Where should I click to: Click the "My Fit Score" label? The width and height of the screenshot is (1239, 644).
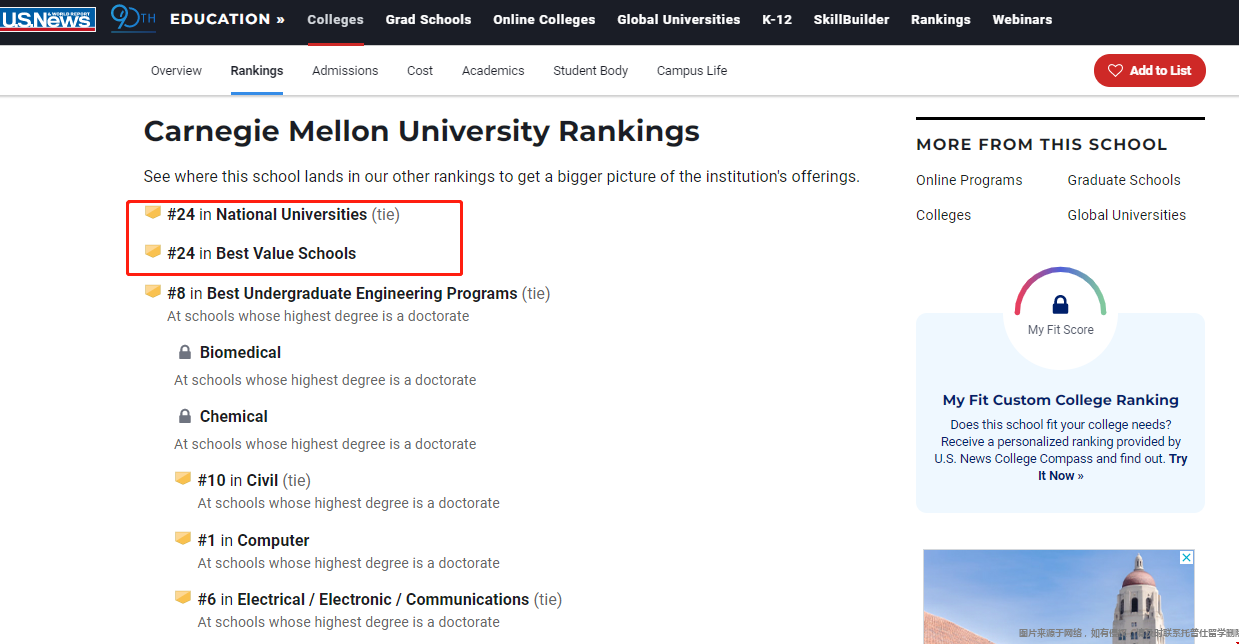(1061, 330)
